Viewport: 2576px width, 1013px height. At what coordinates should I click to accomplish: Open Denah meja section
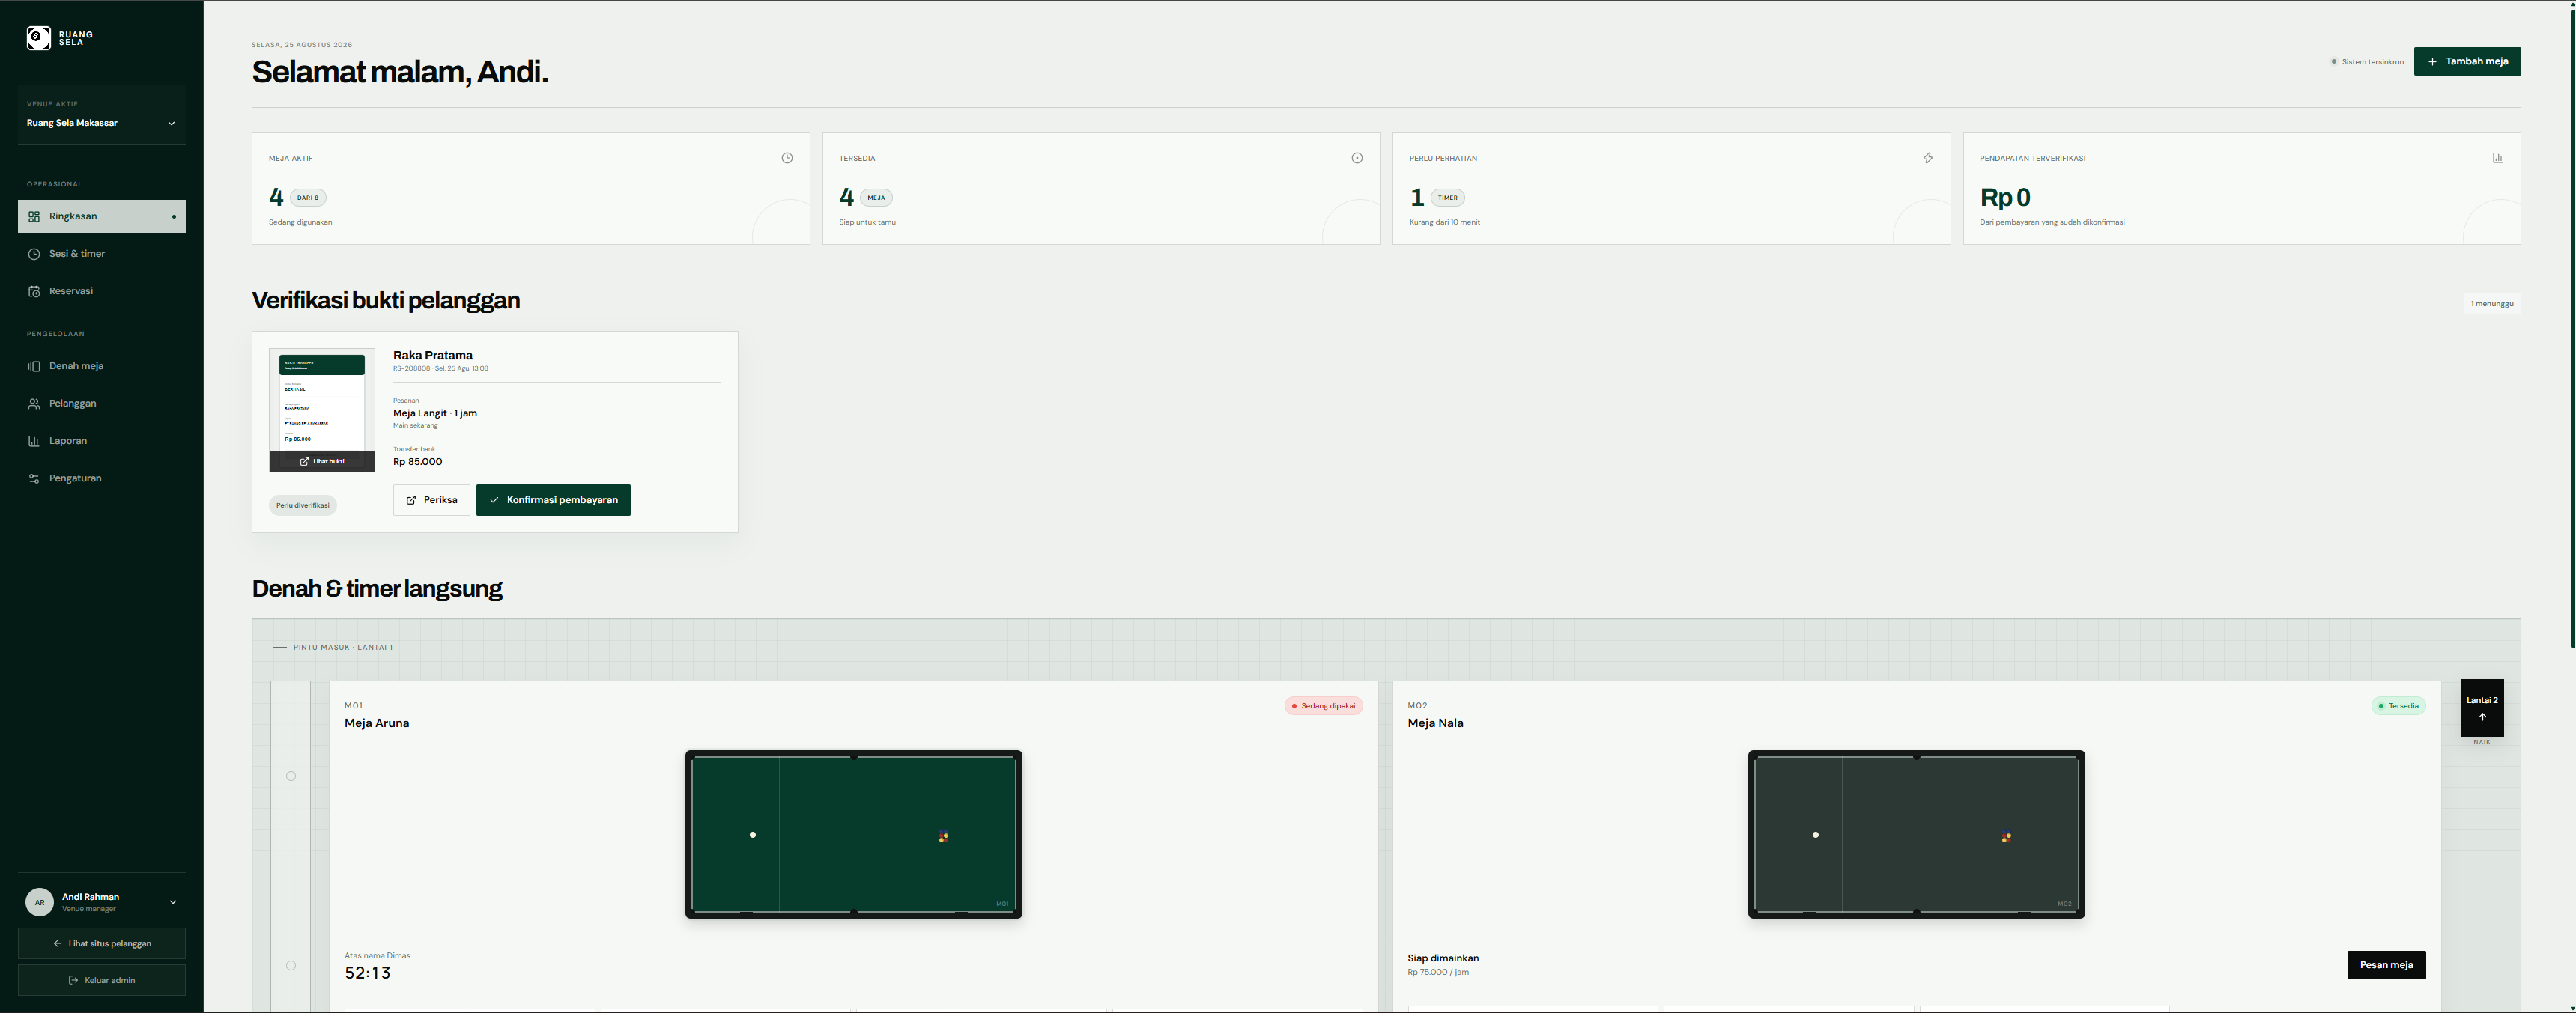[101, 366]
